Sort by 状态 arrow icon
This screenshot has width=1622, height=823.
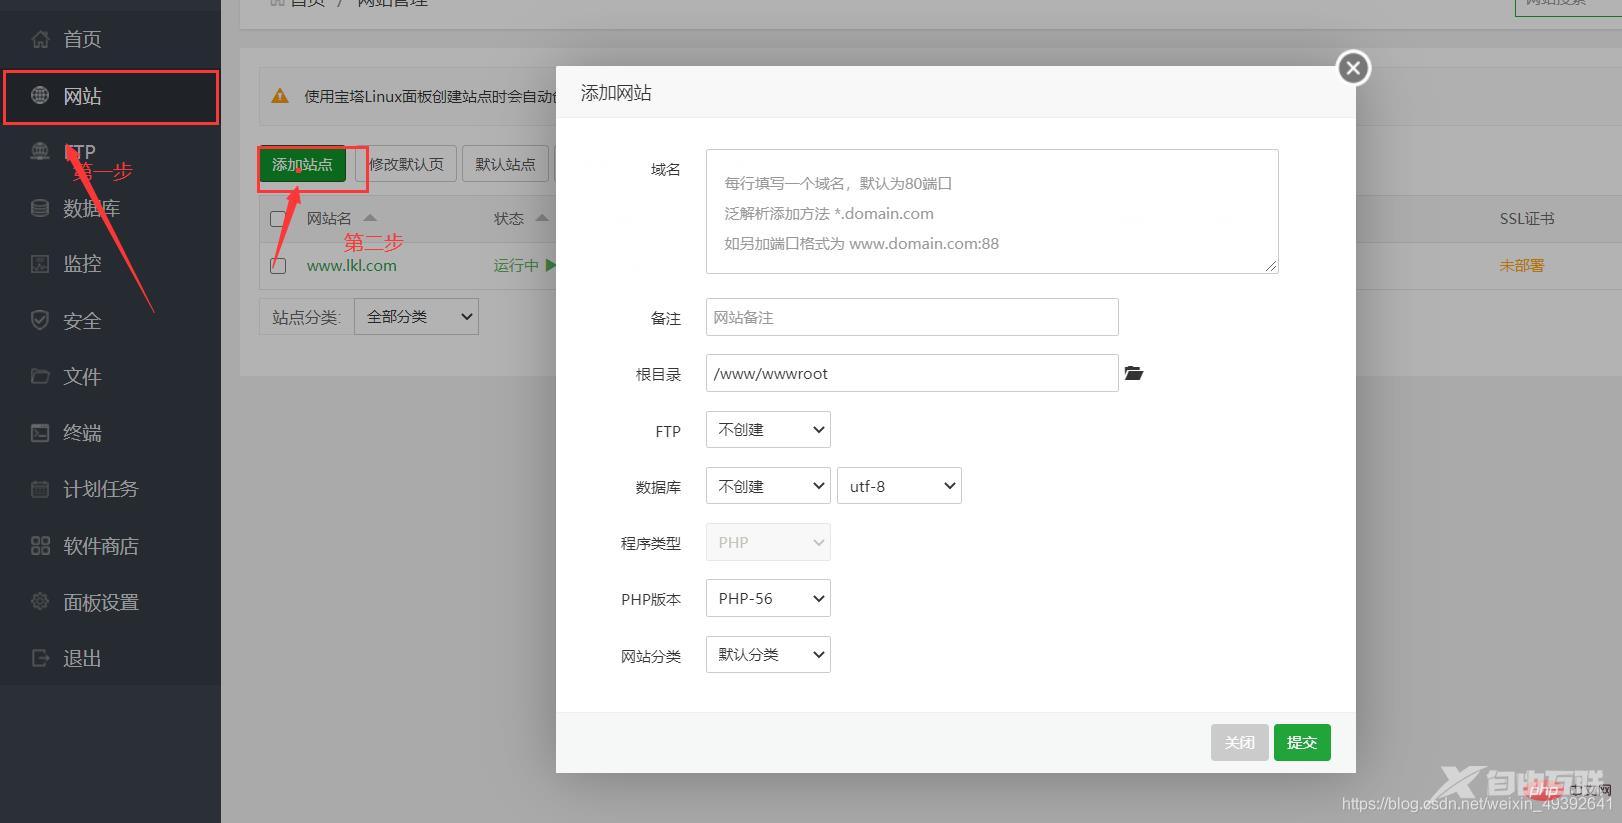pos(542,218)
